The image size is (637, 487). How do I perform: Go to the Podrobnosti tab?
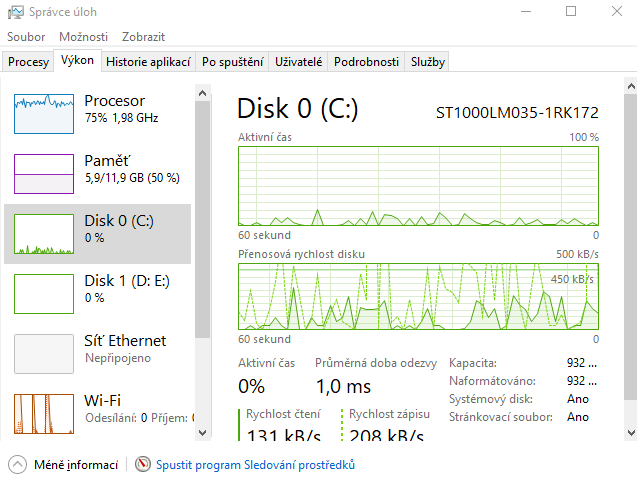tap(367, 62)
